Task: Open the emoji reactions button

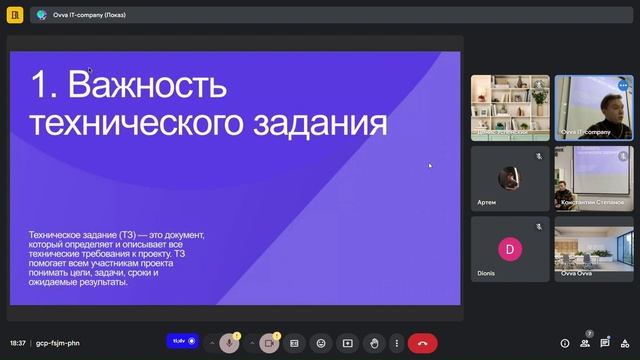Action: 321,343
